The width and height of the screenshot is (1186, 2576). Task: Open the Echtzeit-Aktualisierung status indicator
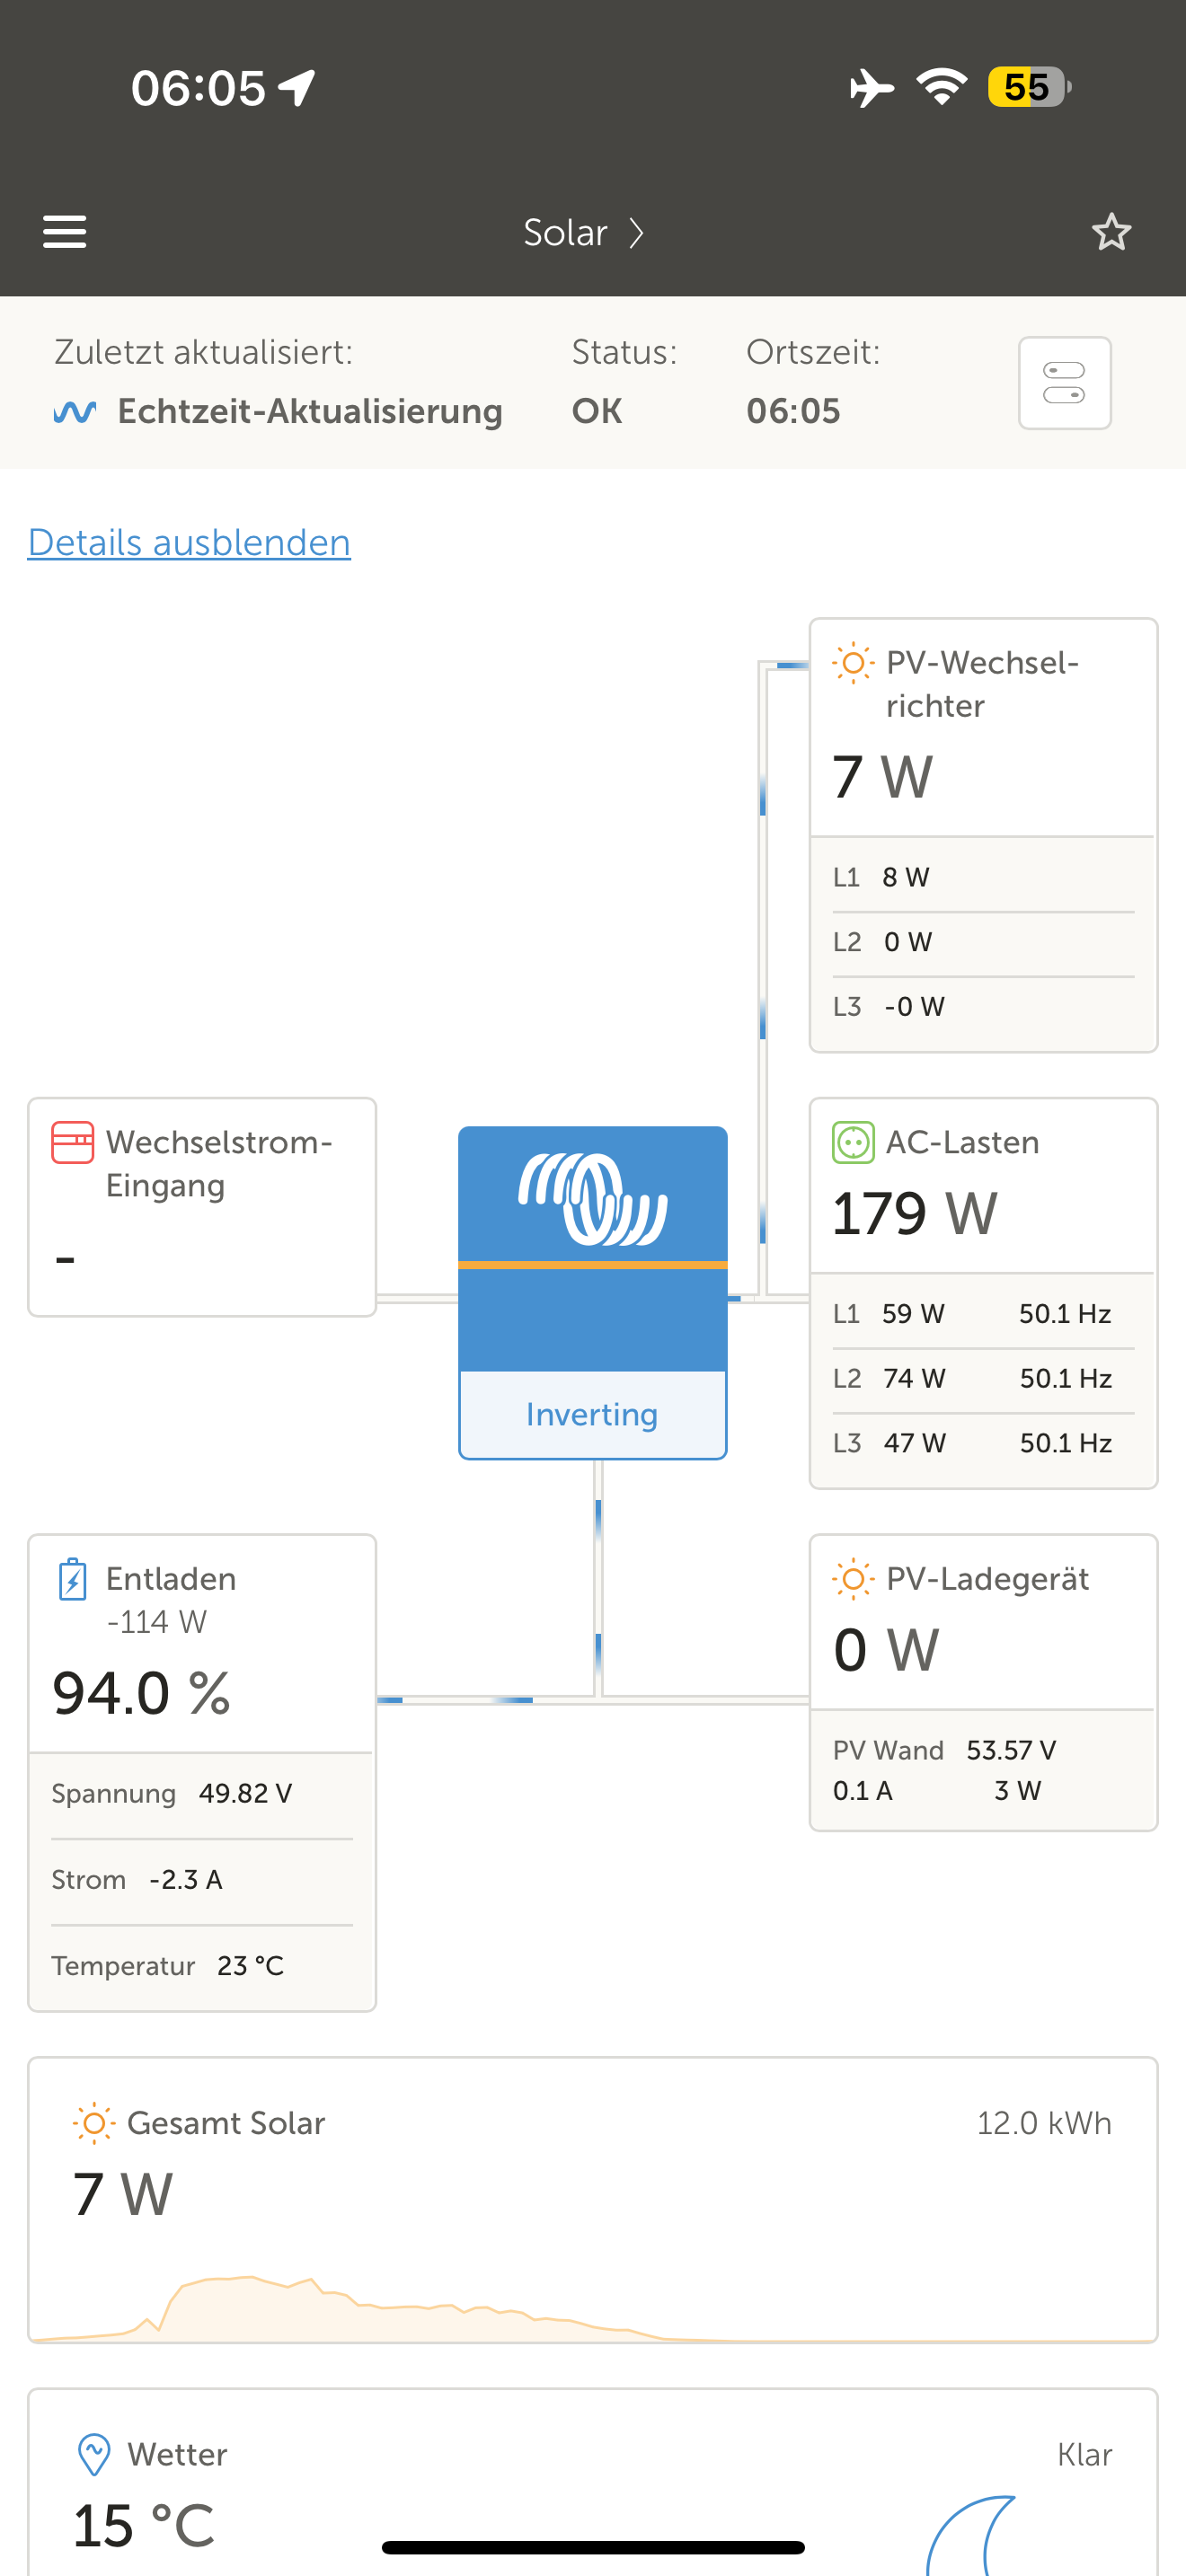[278, 411]
